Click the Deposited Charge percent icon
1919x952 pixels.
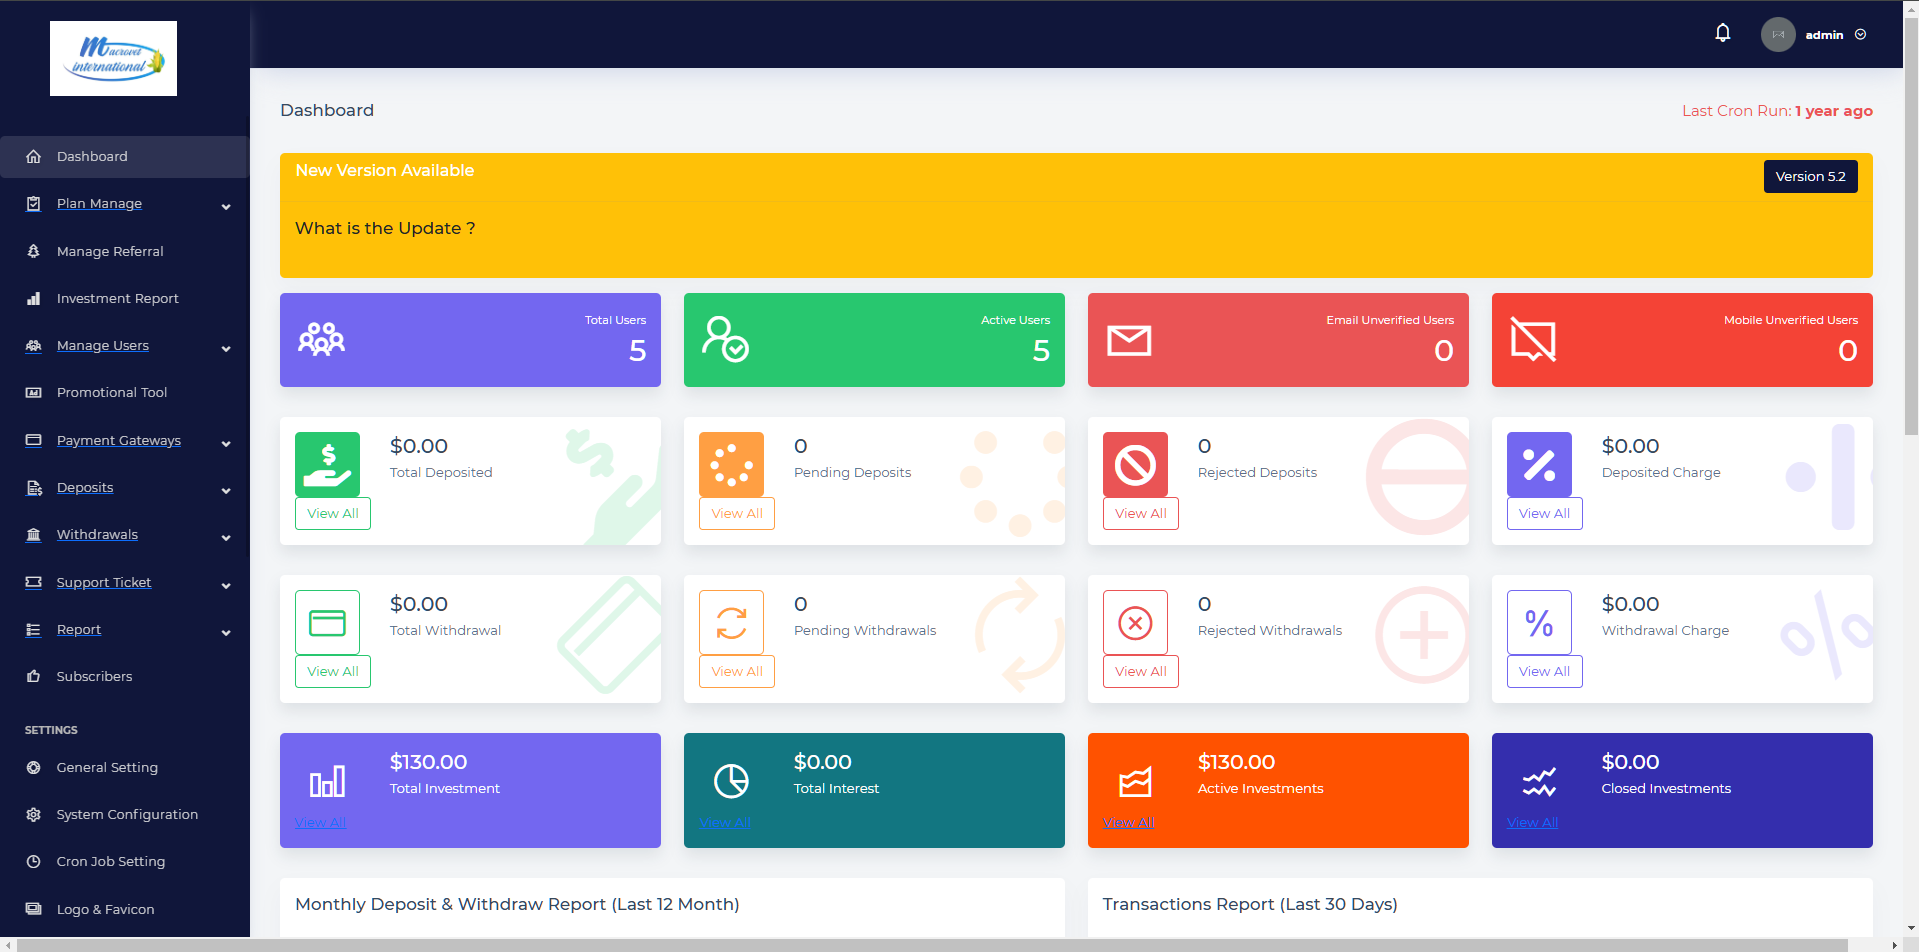coord(1539,464)
